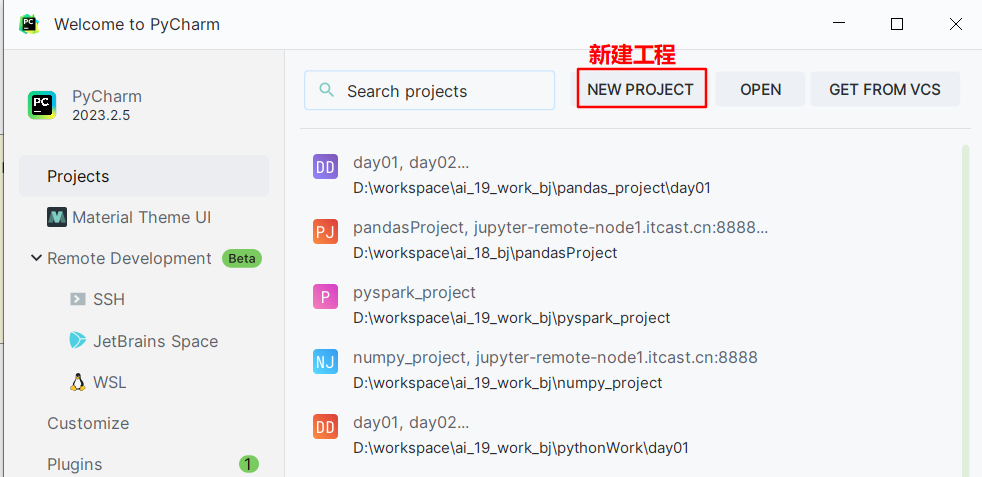Image resolution: width=982 pixels, height=477 pixels.
Task: Click GET FROM VCS button
Action: pos(885,90)
